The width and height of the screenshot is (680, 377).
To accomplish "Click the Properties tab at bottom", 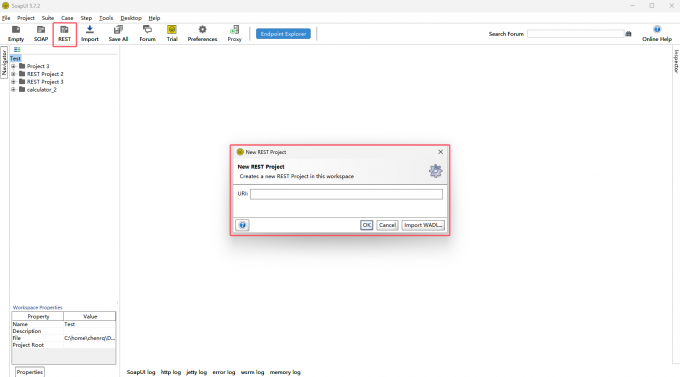I will coord(30,372).
